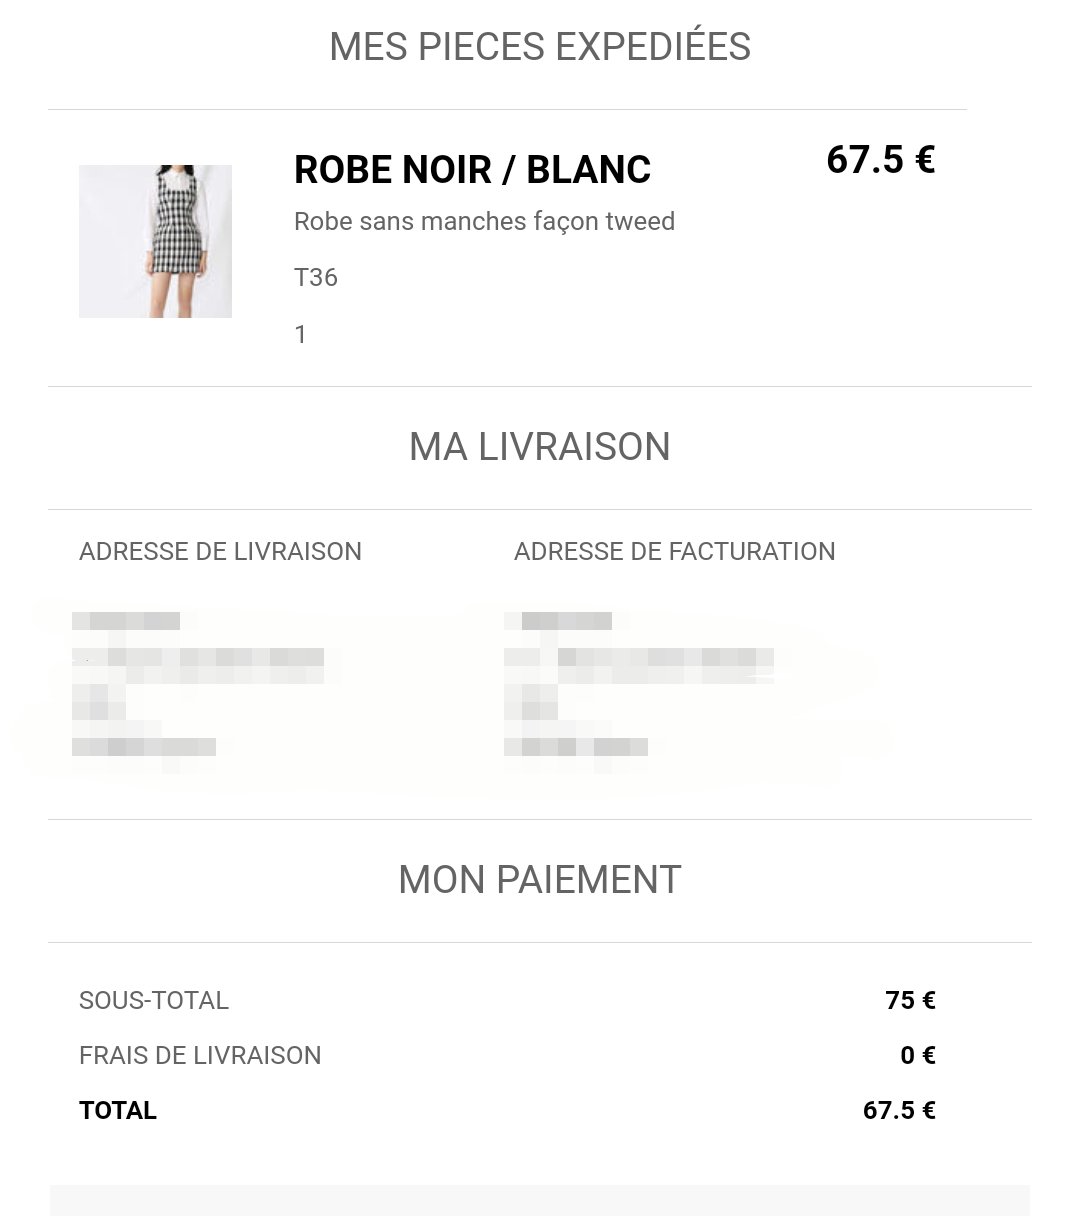This screenshot has width=1076, height=1216.
Task: Select the 'Robe sans manches façon tweed' description
Action: click(484, 221)
